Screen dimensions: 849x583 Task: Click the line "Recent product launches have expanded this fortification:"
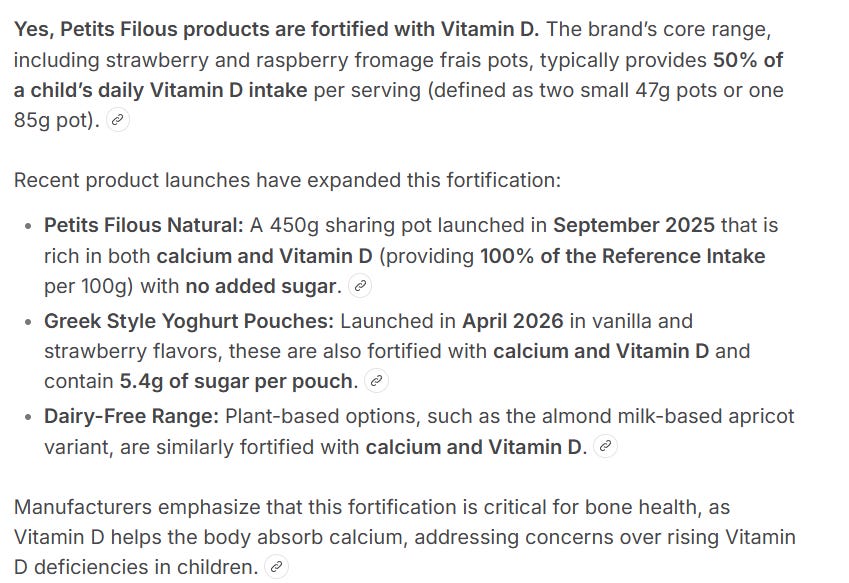(x=288, y=180)
